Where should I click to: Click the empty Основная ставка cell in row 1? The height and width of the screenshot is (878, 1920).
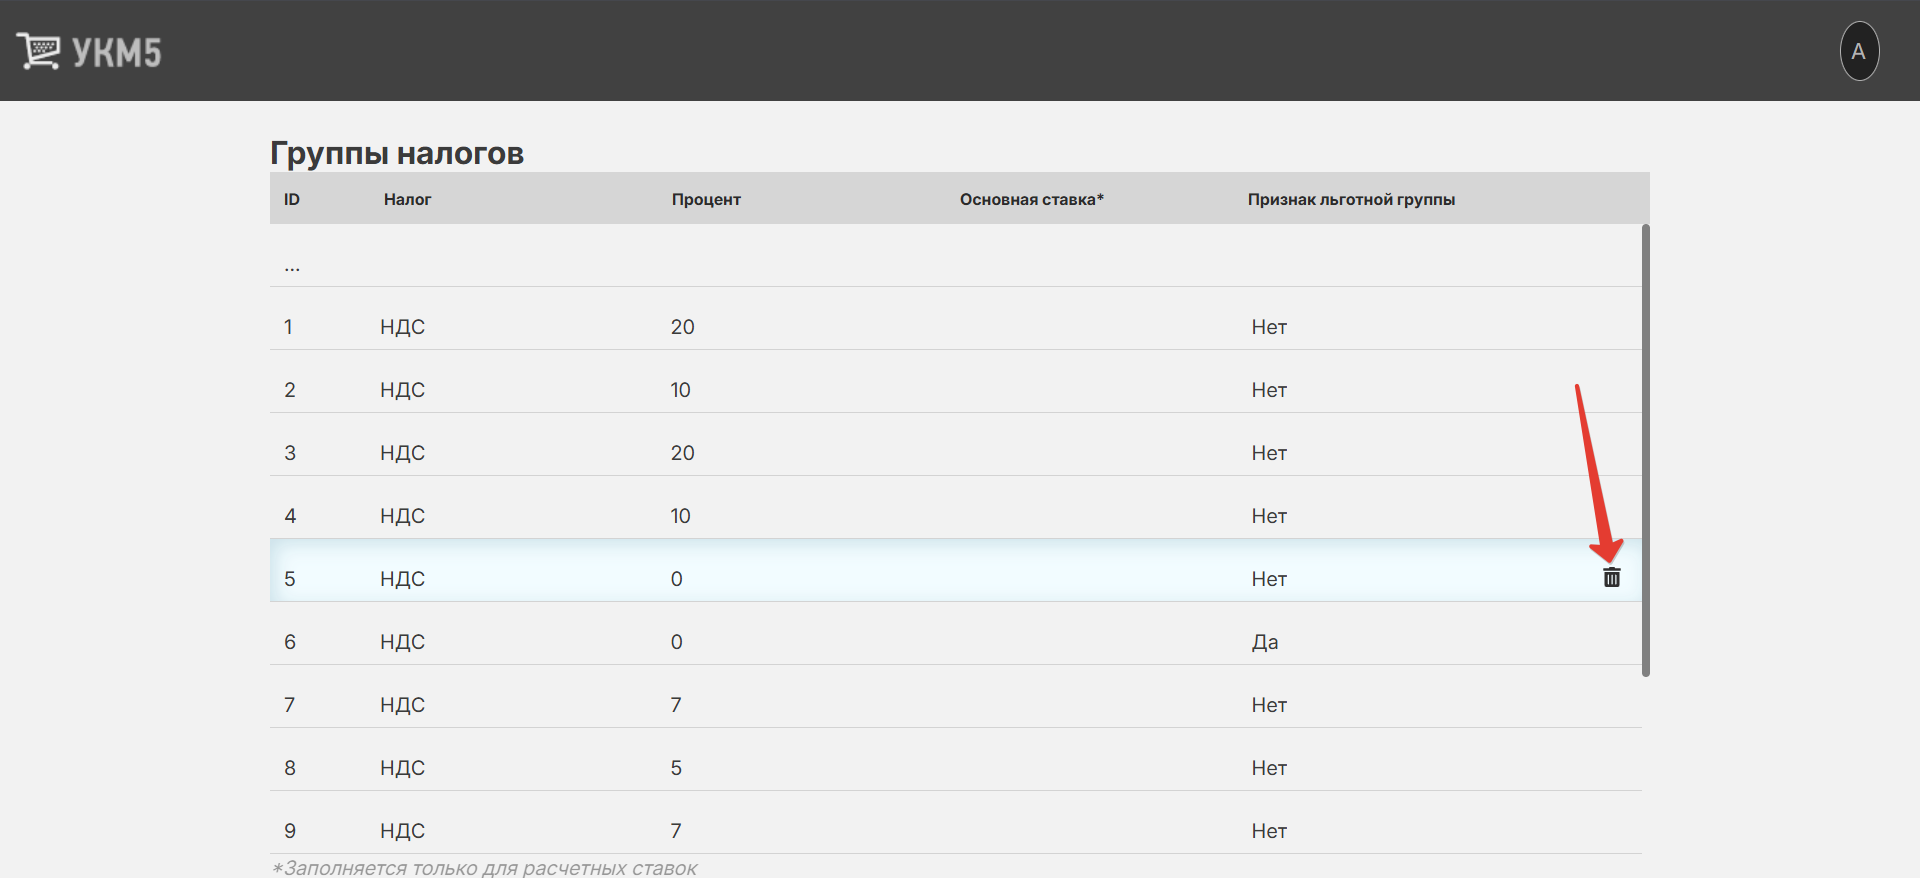coord(1030,327)
